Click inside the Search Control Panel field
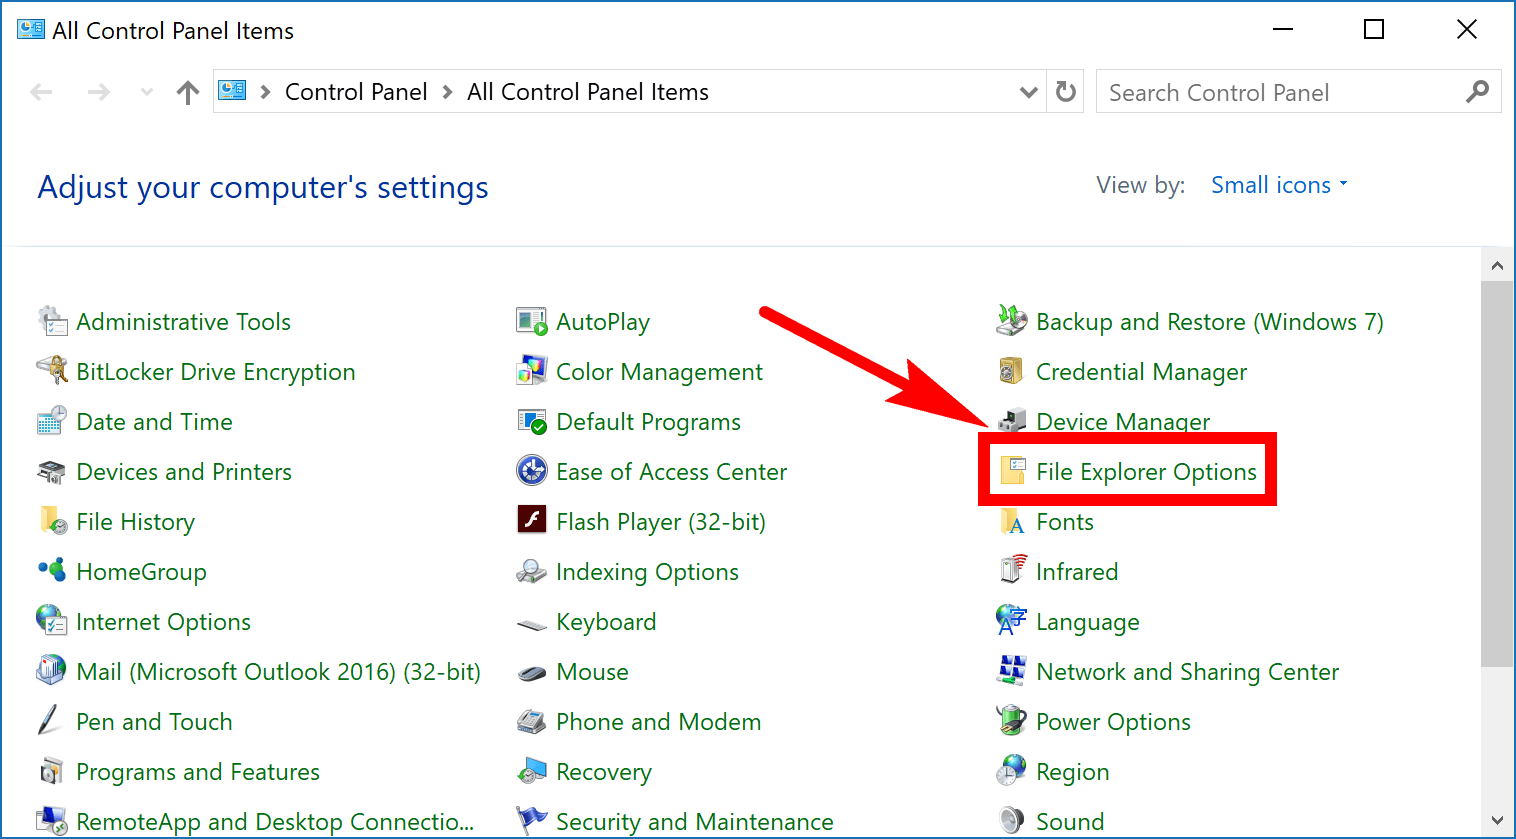The height and width of the screenshot is (839, 1516). (x=1250, y=91)
